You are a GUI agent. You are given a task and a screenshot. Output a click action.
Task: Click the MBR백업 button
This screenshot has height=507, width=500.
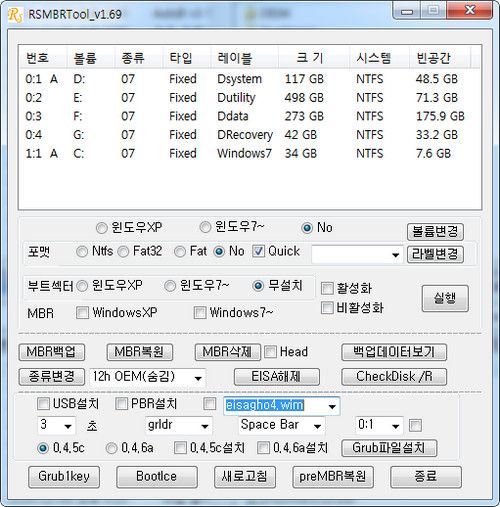click(52, 352)
